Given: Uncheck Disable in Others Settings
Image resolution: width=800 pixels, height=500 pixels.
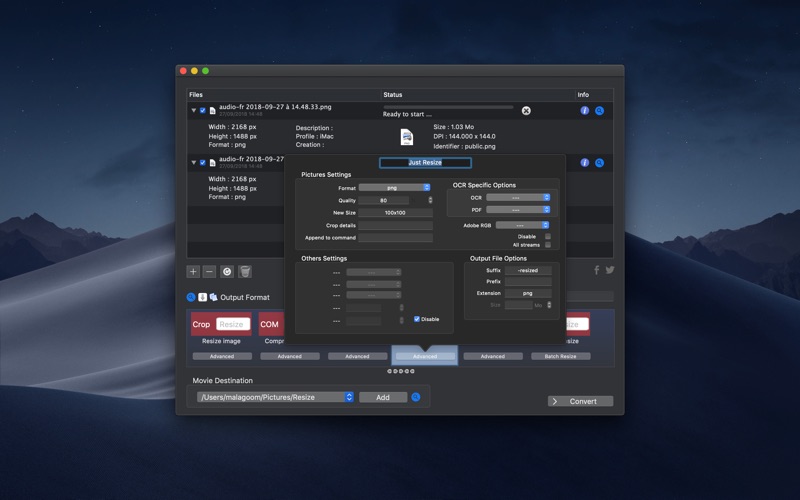Looking at the screenshot, I should [x=417, y=319].
